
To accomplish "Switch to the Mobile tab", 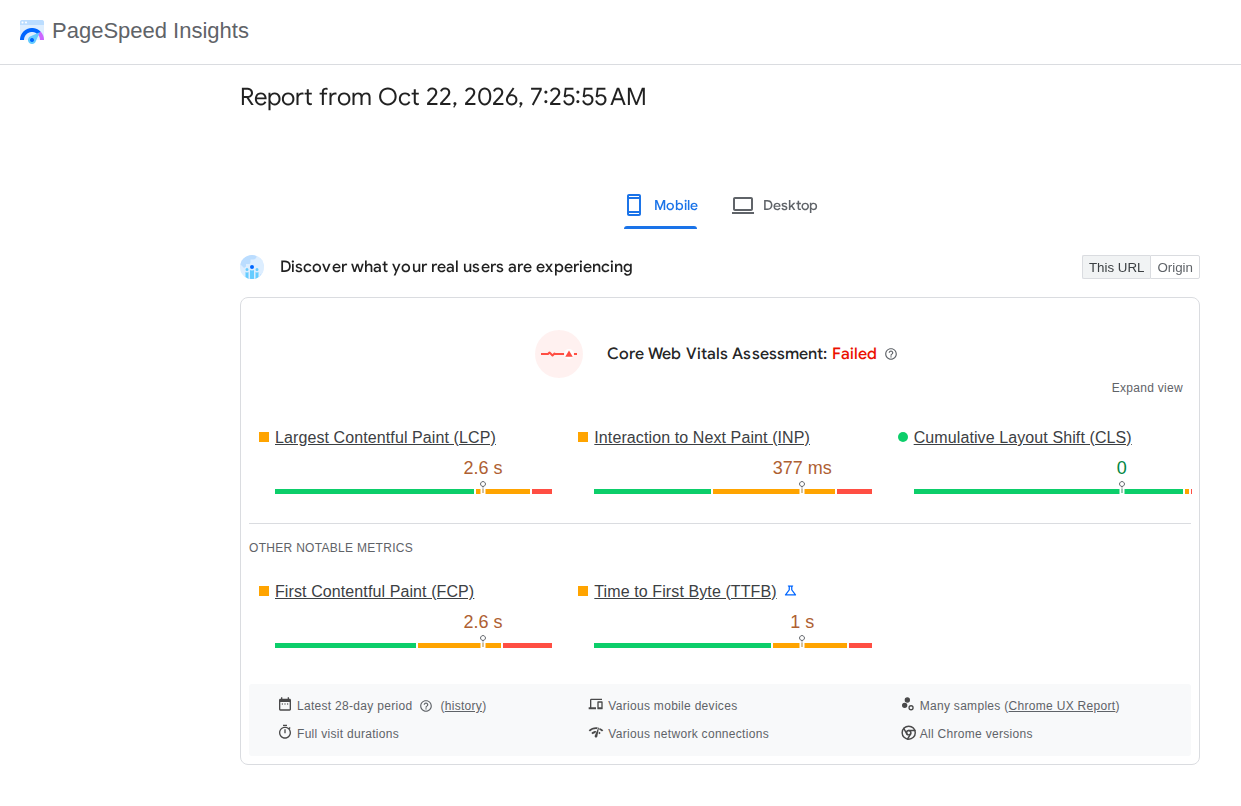I will pos(661,205).
